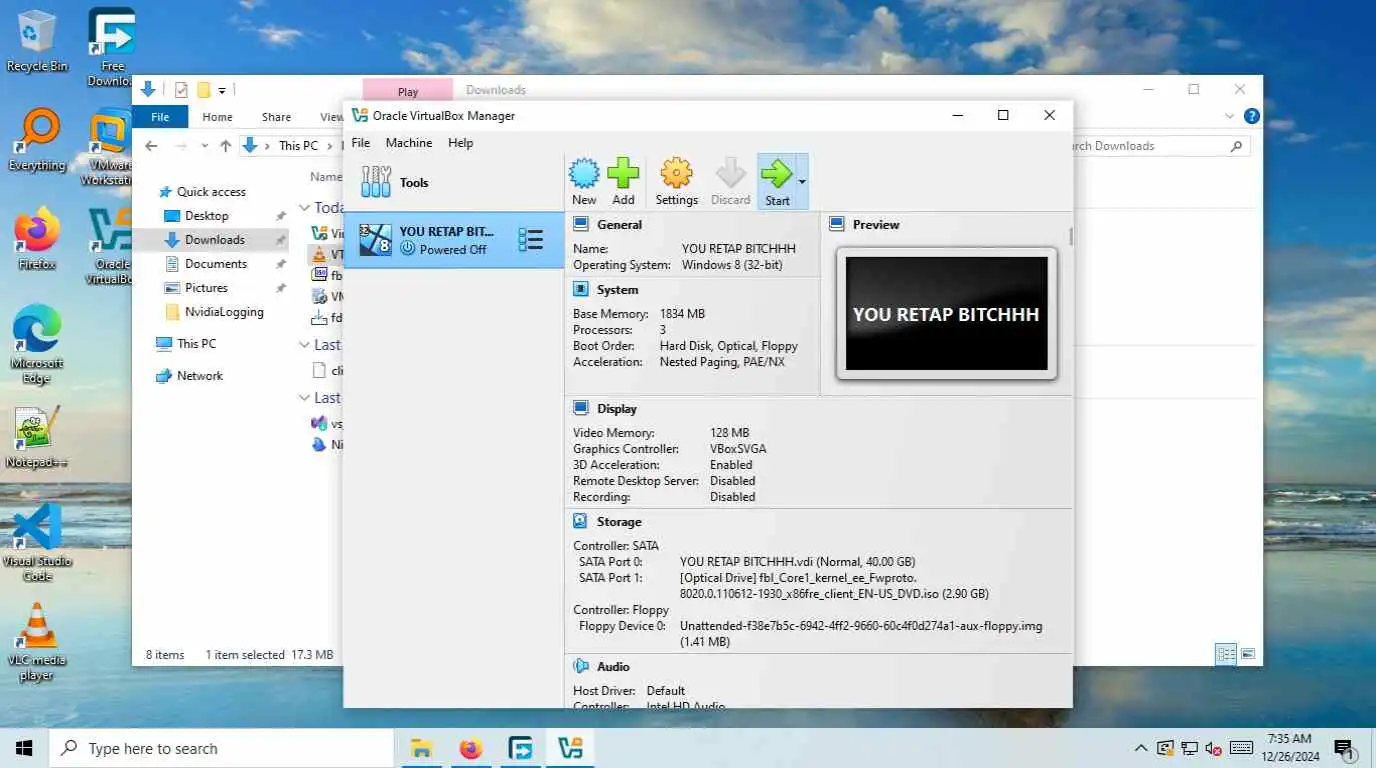Open Home tab in File Explorer
The width and height of the screenshot is (1376, 768).
(217, 117)
